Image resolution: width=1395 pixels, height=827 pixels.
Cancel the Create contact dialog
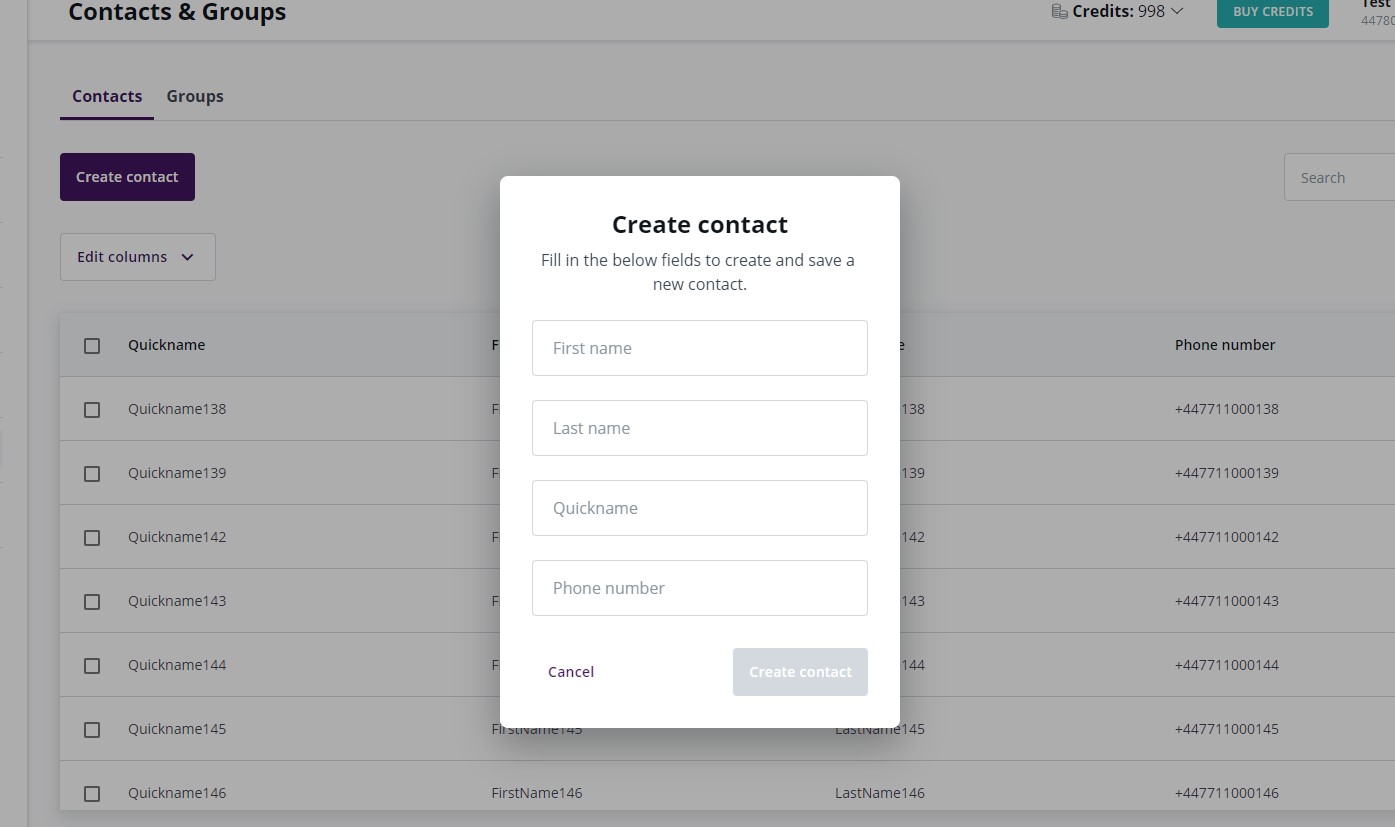tap(571, 671)
